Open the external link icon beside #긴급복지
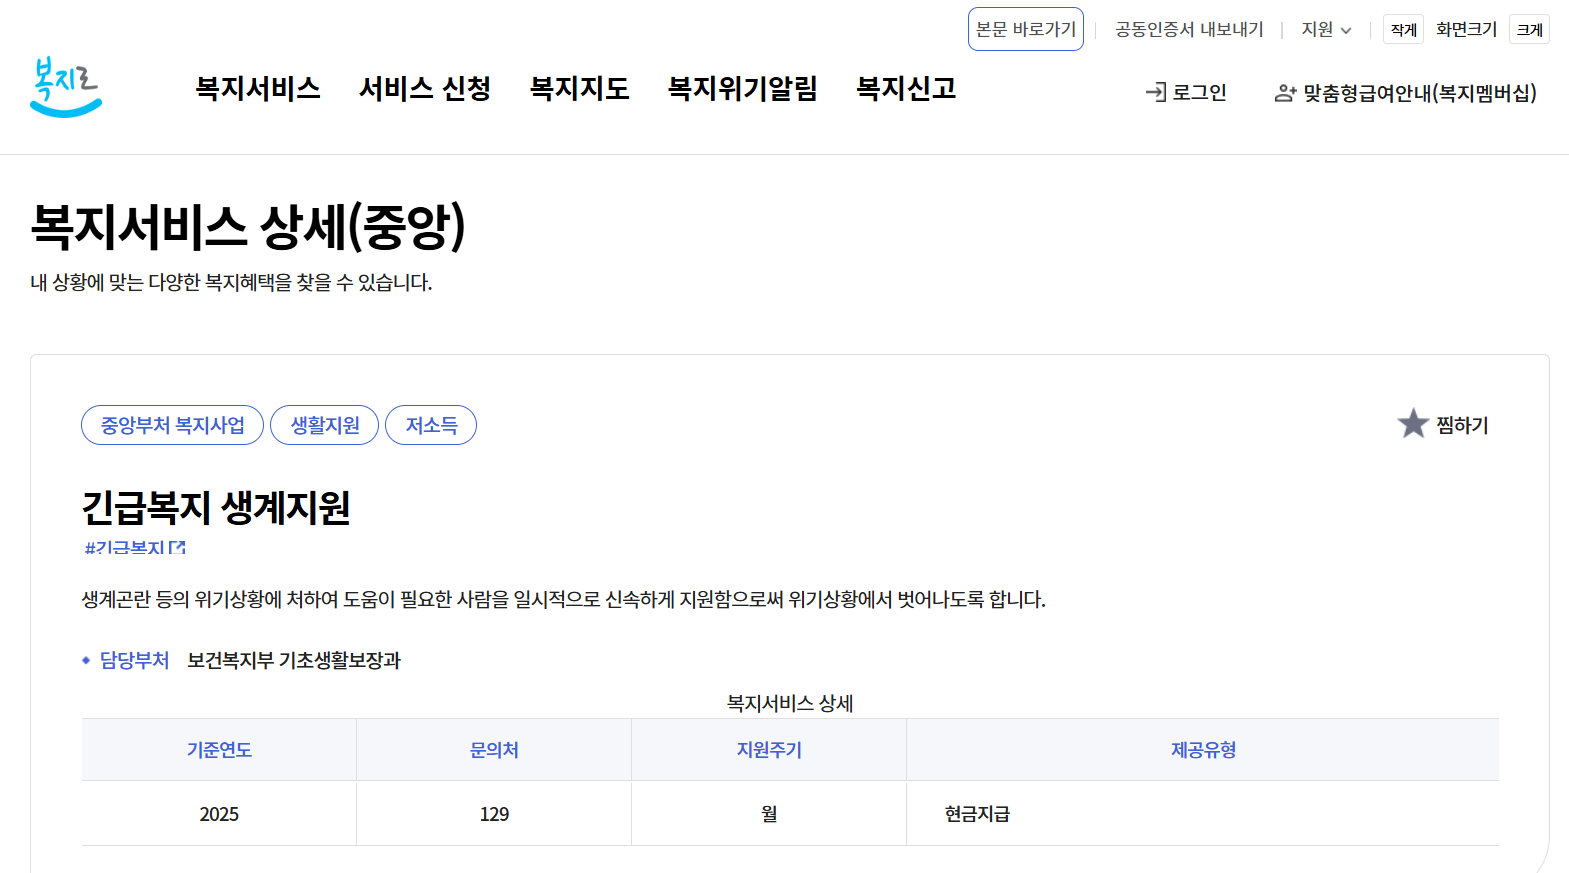The image size is (1569, 873). [x=178, y=548]
